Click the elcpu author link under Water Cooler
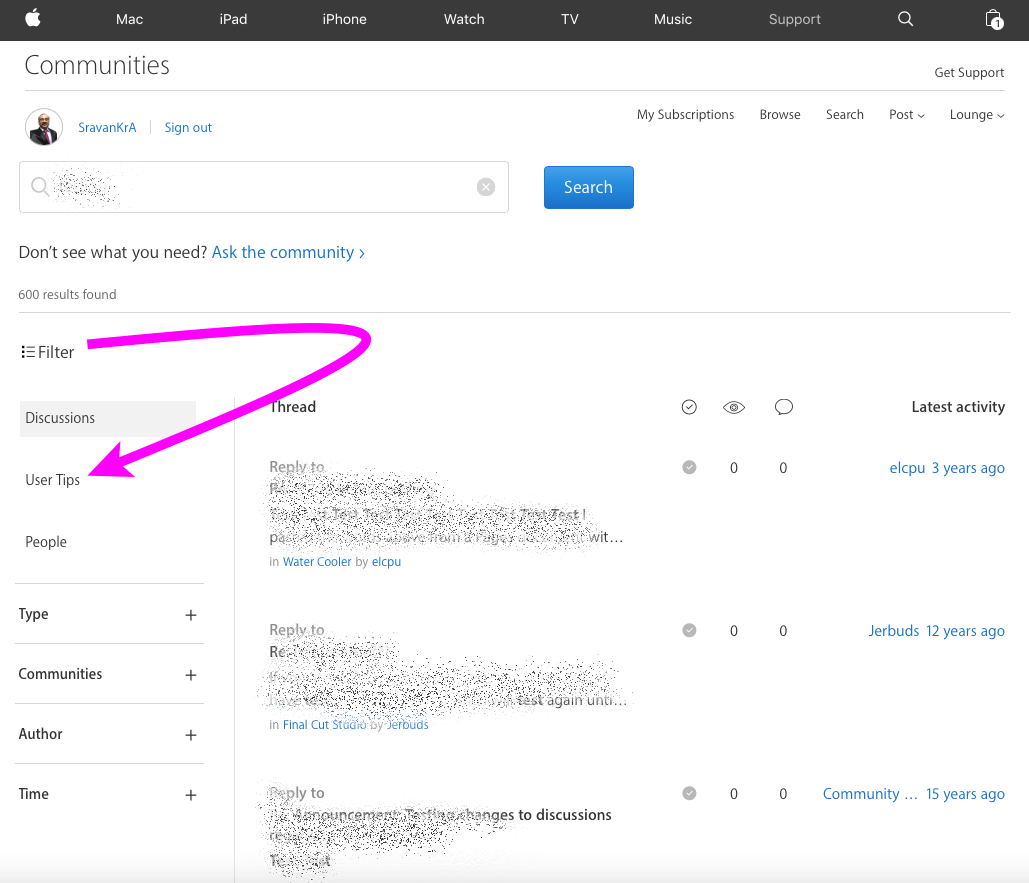The width and height of the screenshot is (1029, 883). 386,562
